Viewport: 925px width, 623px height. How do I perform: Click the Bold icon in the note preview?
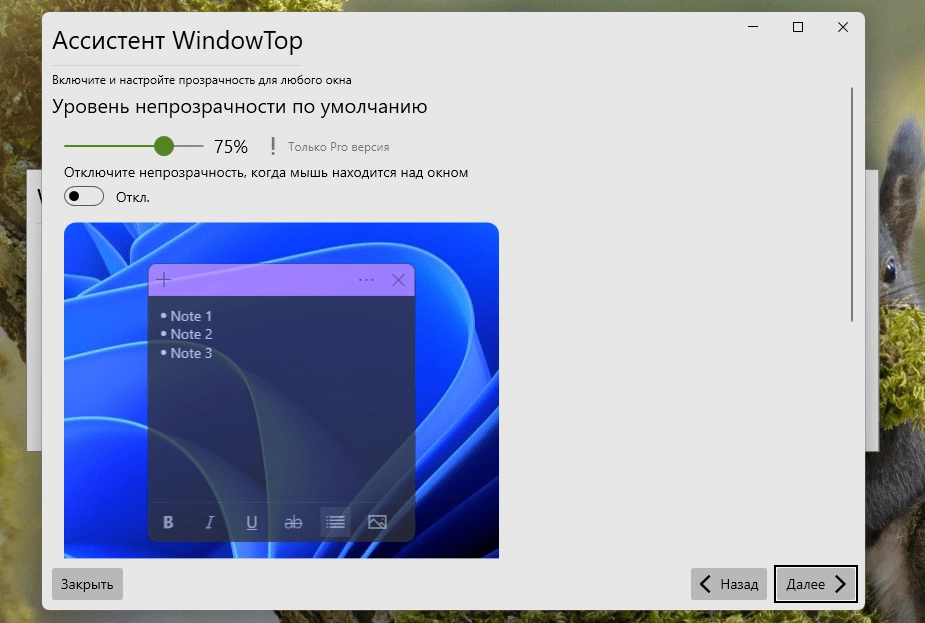[x=168, y=522]
